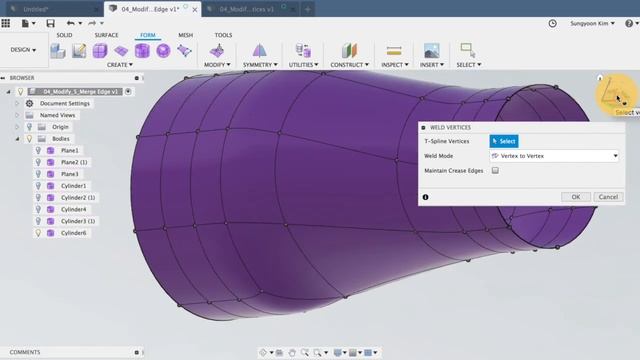Toggle visibility of Plane3 body

(38, 174)
